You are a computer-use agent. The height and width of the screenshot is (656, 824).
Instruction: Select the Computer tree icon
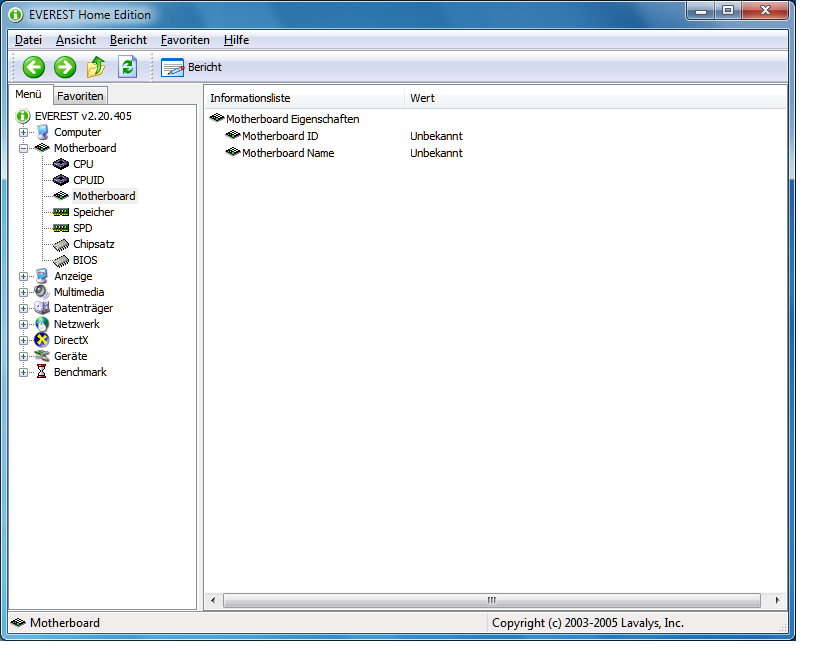(x=43, y=132)
